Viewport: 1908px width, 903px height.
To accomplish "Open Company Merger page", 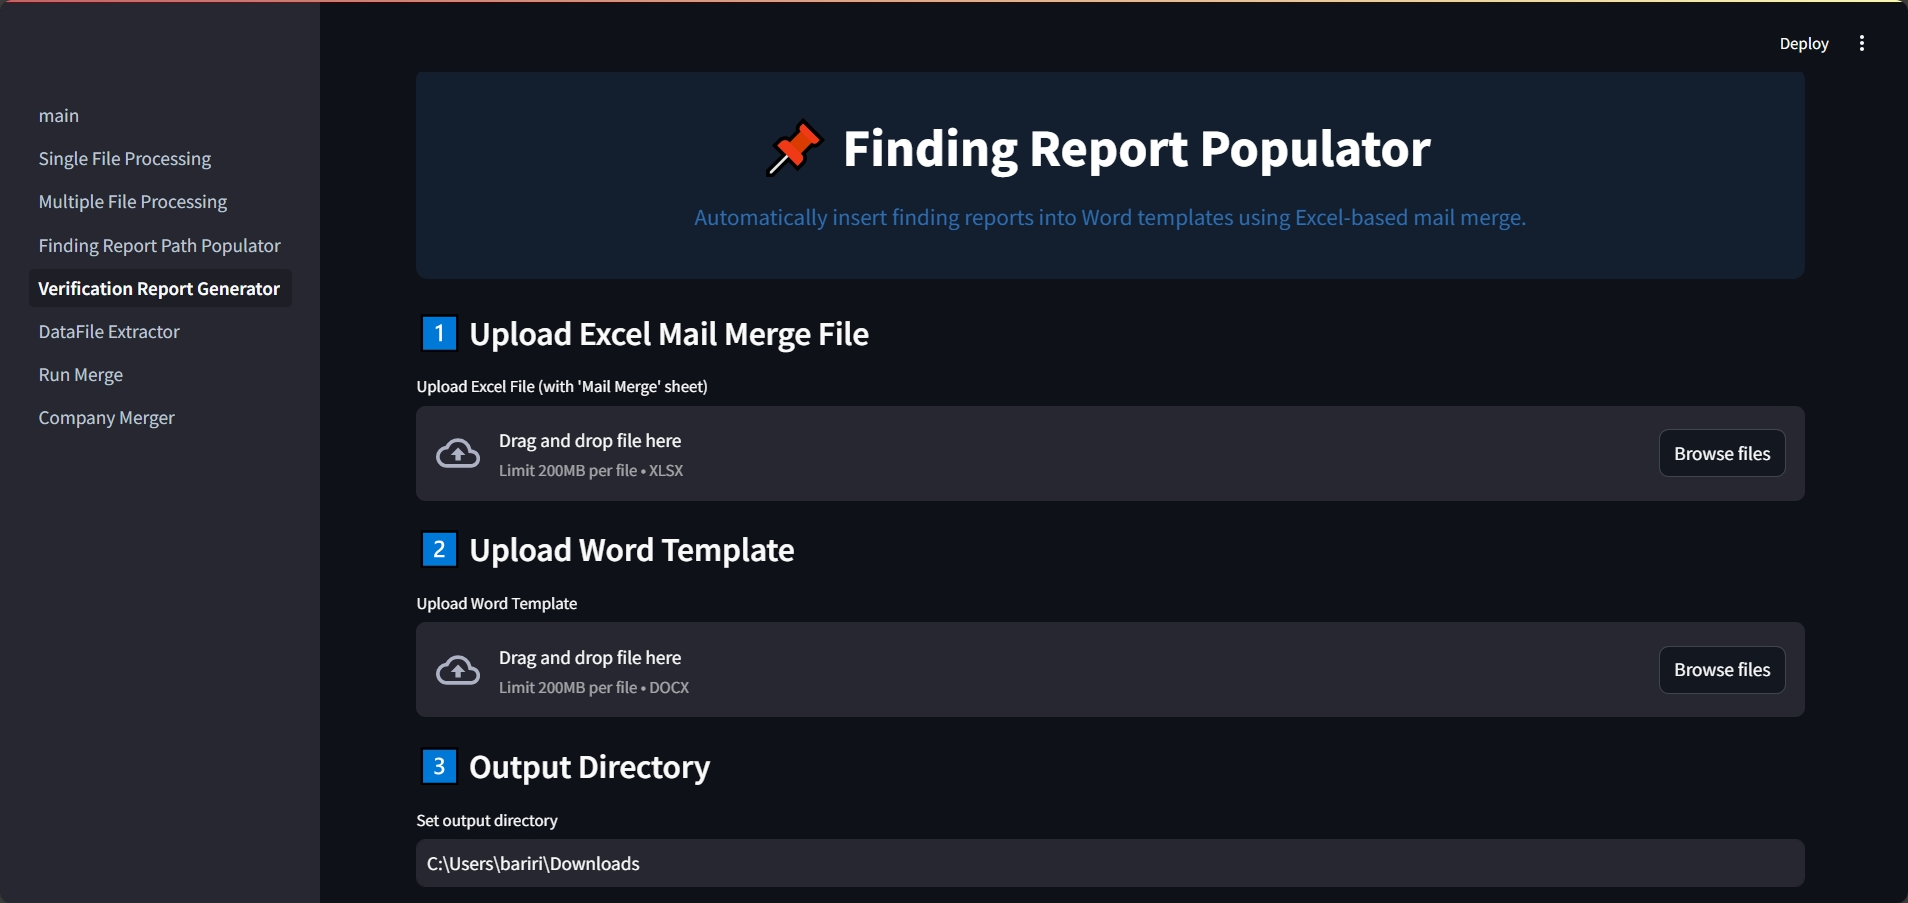I will pyautogui.click(x=107, y=418).
